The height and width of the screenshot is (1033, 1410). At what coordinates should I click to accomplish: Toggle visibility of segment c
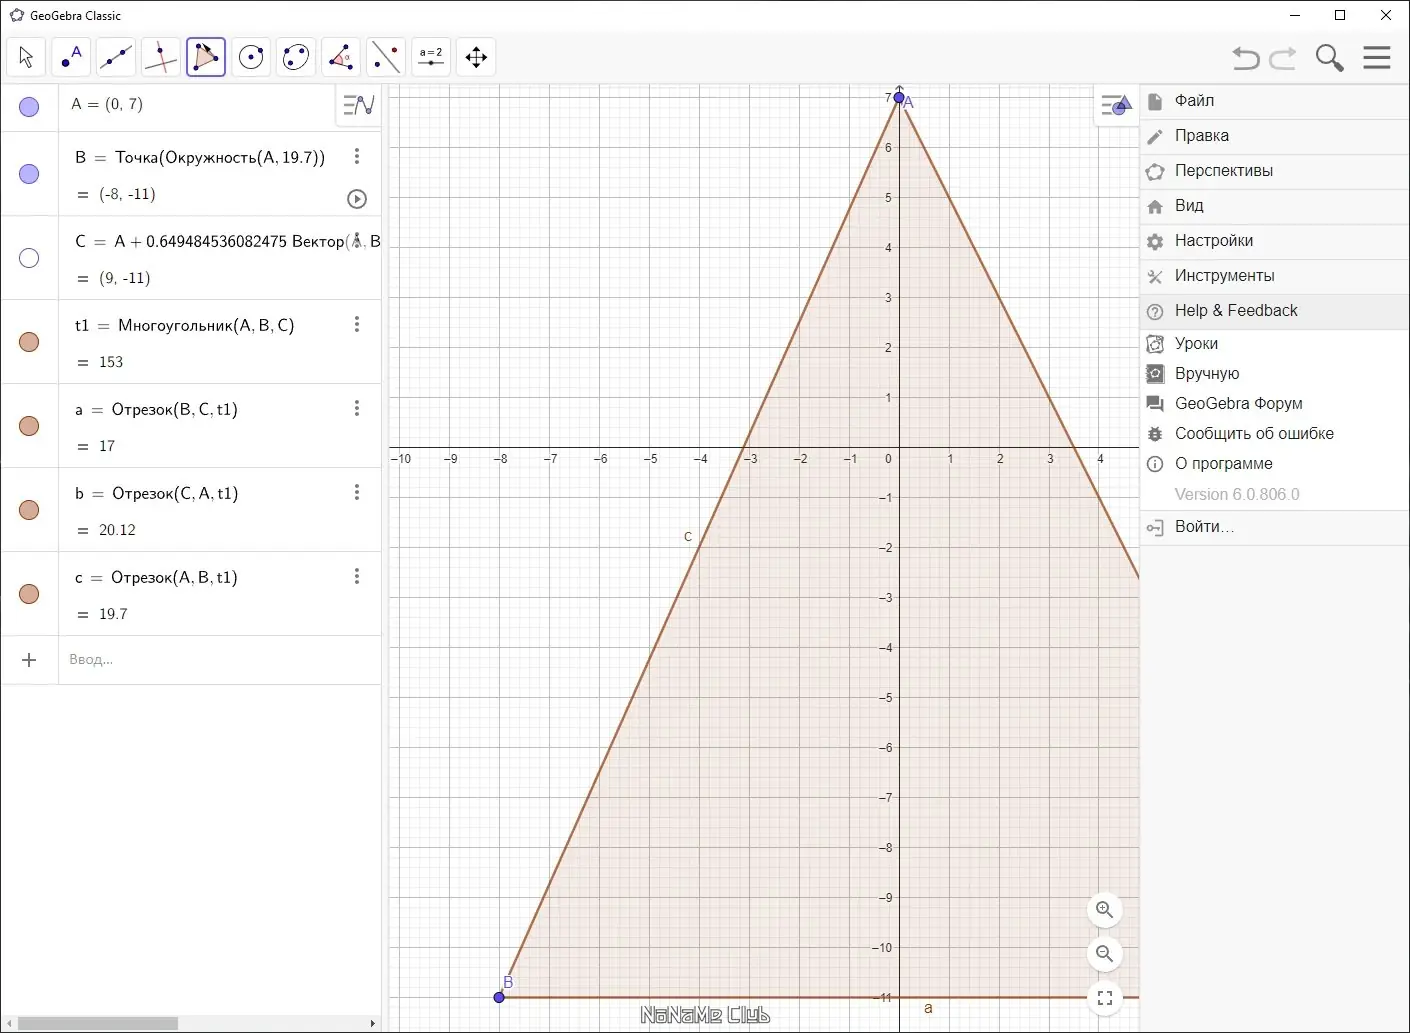(29, 594)
